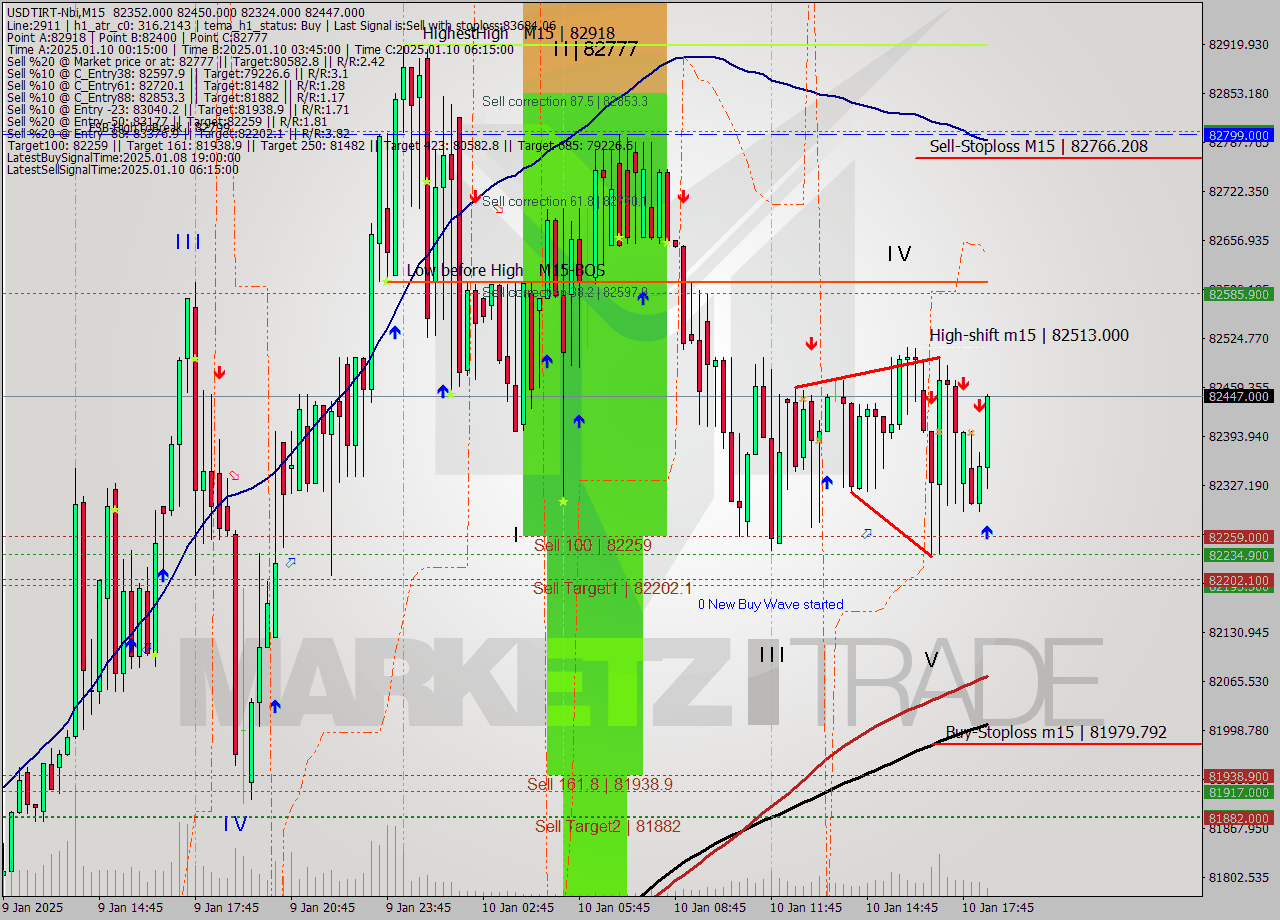The height and width of the screenshot is (920, 1280).
Task: Click the Sell 161.8 | 81938.9 label
Action: (600, 784)
